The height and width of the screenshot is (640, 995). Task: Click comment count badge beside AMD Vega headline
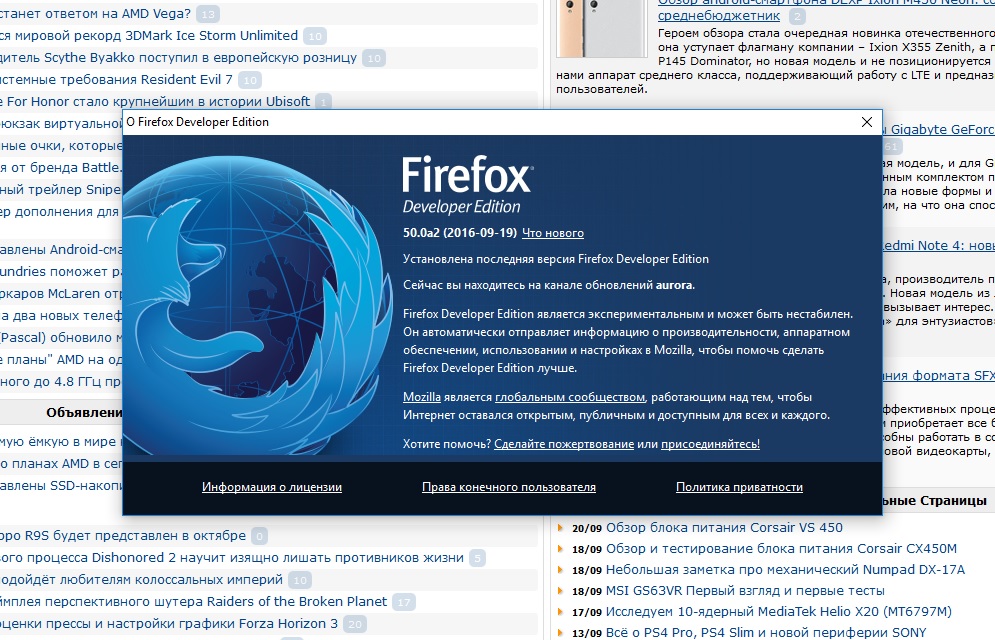point(208,14)
